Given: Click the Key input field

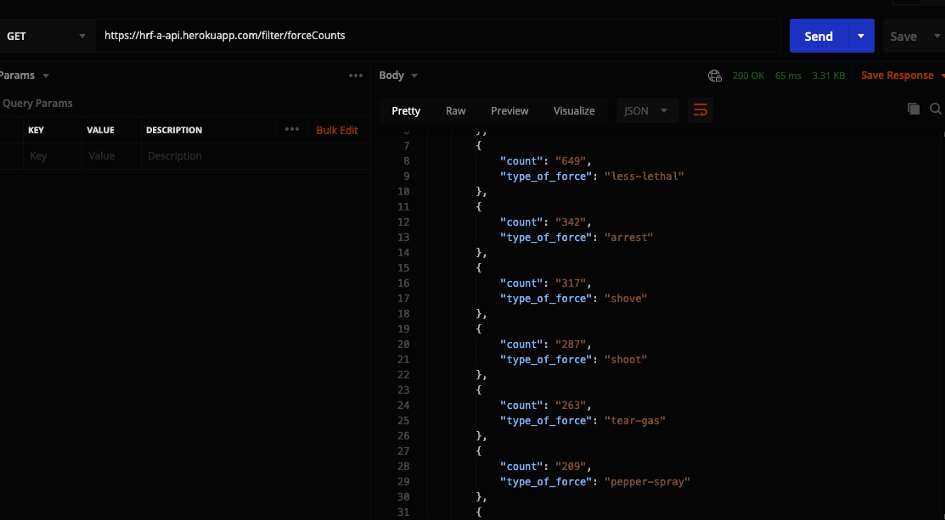Looking at the screenshot, I should [52, 156].
